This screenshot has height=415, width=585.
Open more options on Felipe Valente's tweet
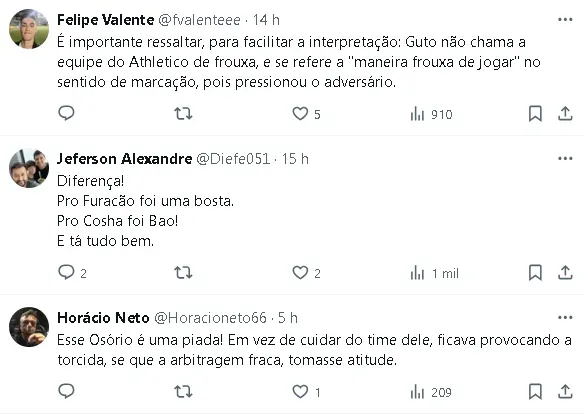(x=565, y=19)
